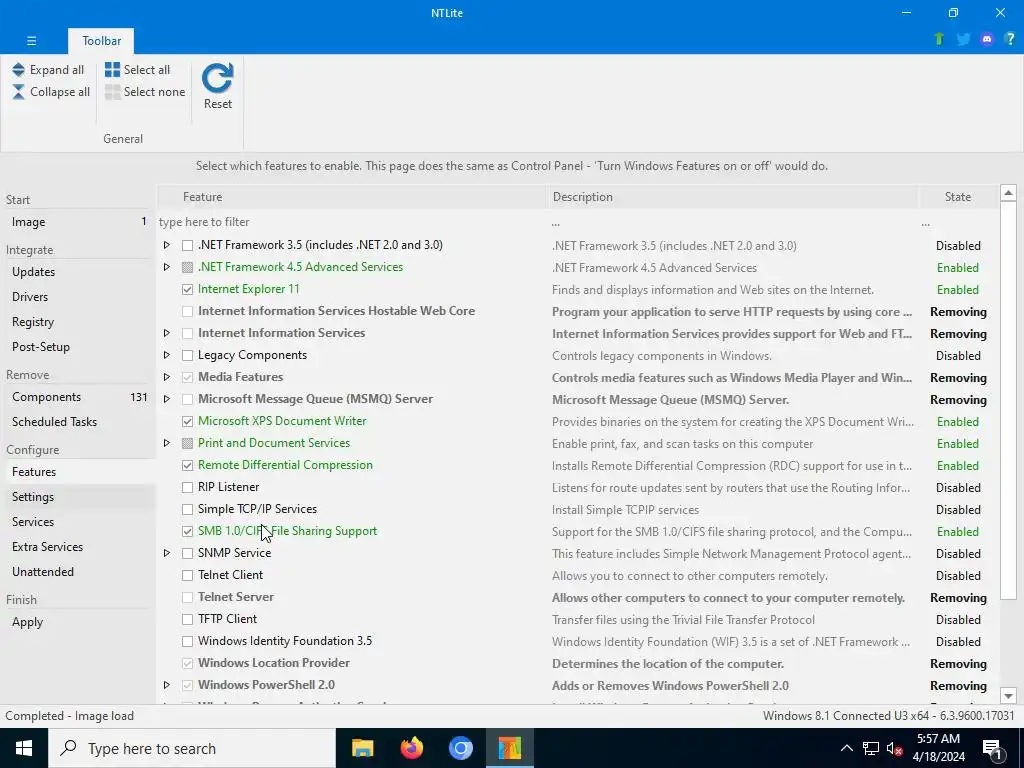1024x768 pixels.
Task: Open the notification center icon
Action: click(x=993, y=749)
